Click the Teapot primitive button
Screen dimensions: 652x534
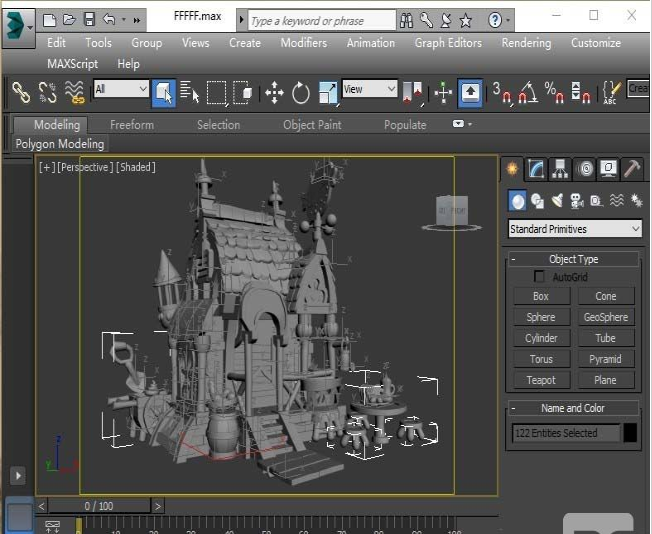coord(541,380)
